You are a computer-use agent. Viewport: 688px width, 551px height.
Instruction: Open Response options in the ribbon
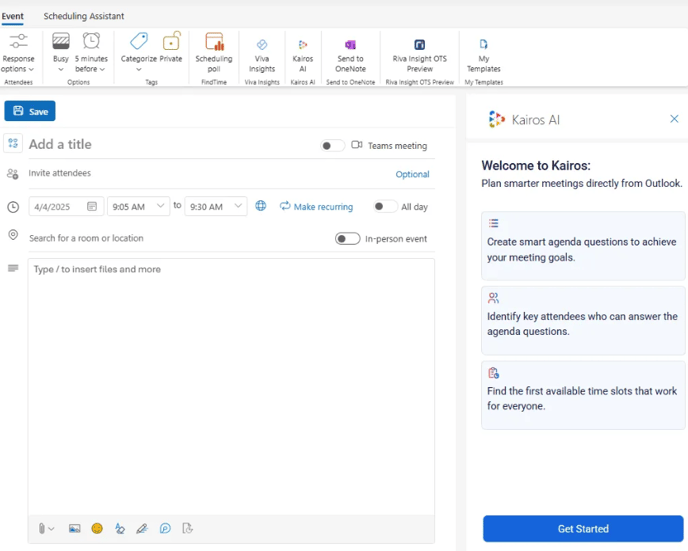(x=18, y=53)
